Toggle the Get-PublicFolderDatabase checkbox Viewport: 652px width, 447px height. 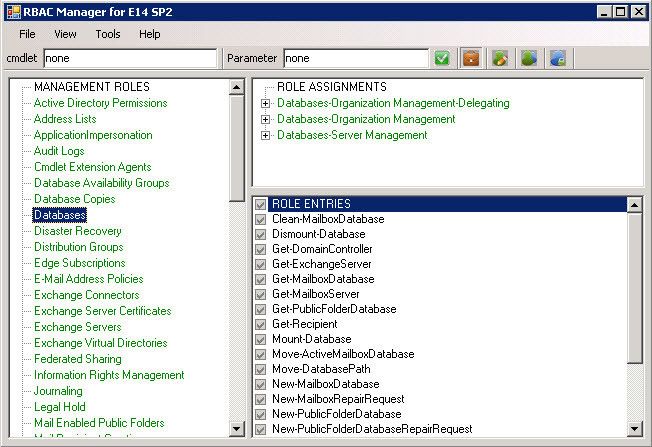tap(261, 309)
